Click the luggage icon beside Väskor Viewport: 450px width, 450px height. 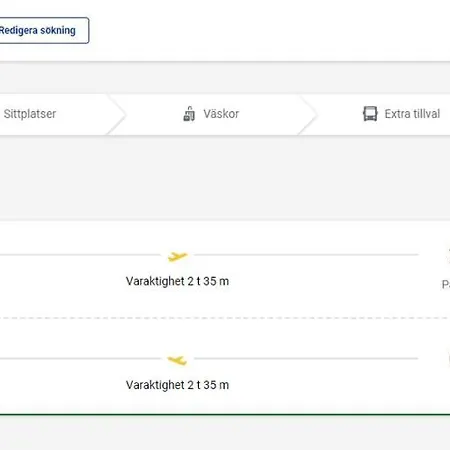tap(189, 114)
